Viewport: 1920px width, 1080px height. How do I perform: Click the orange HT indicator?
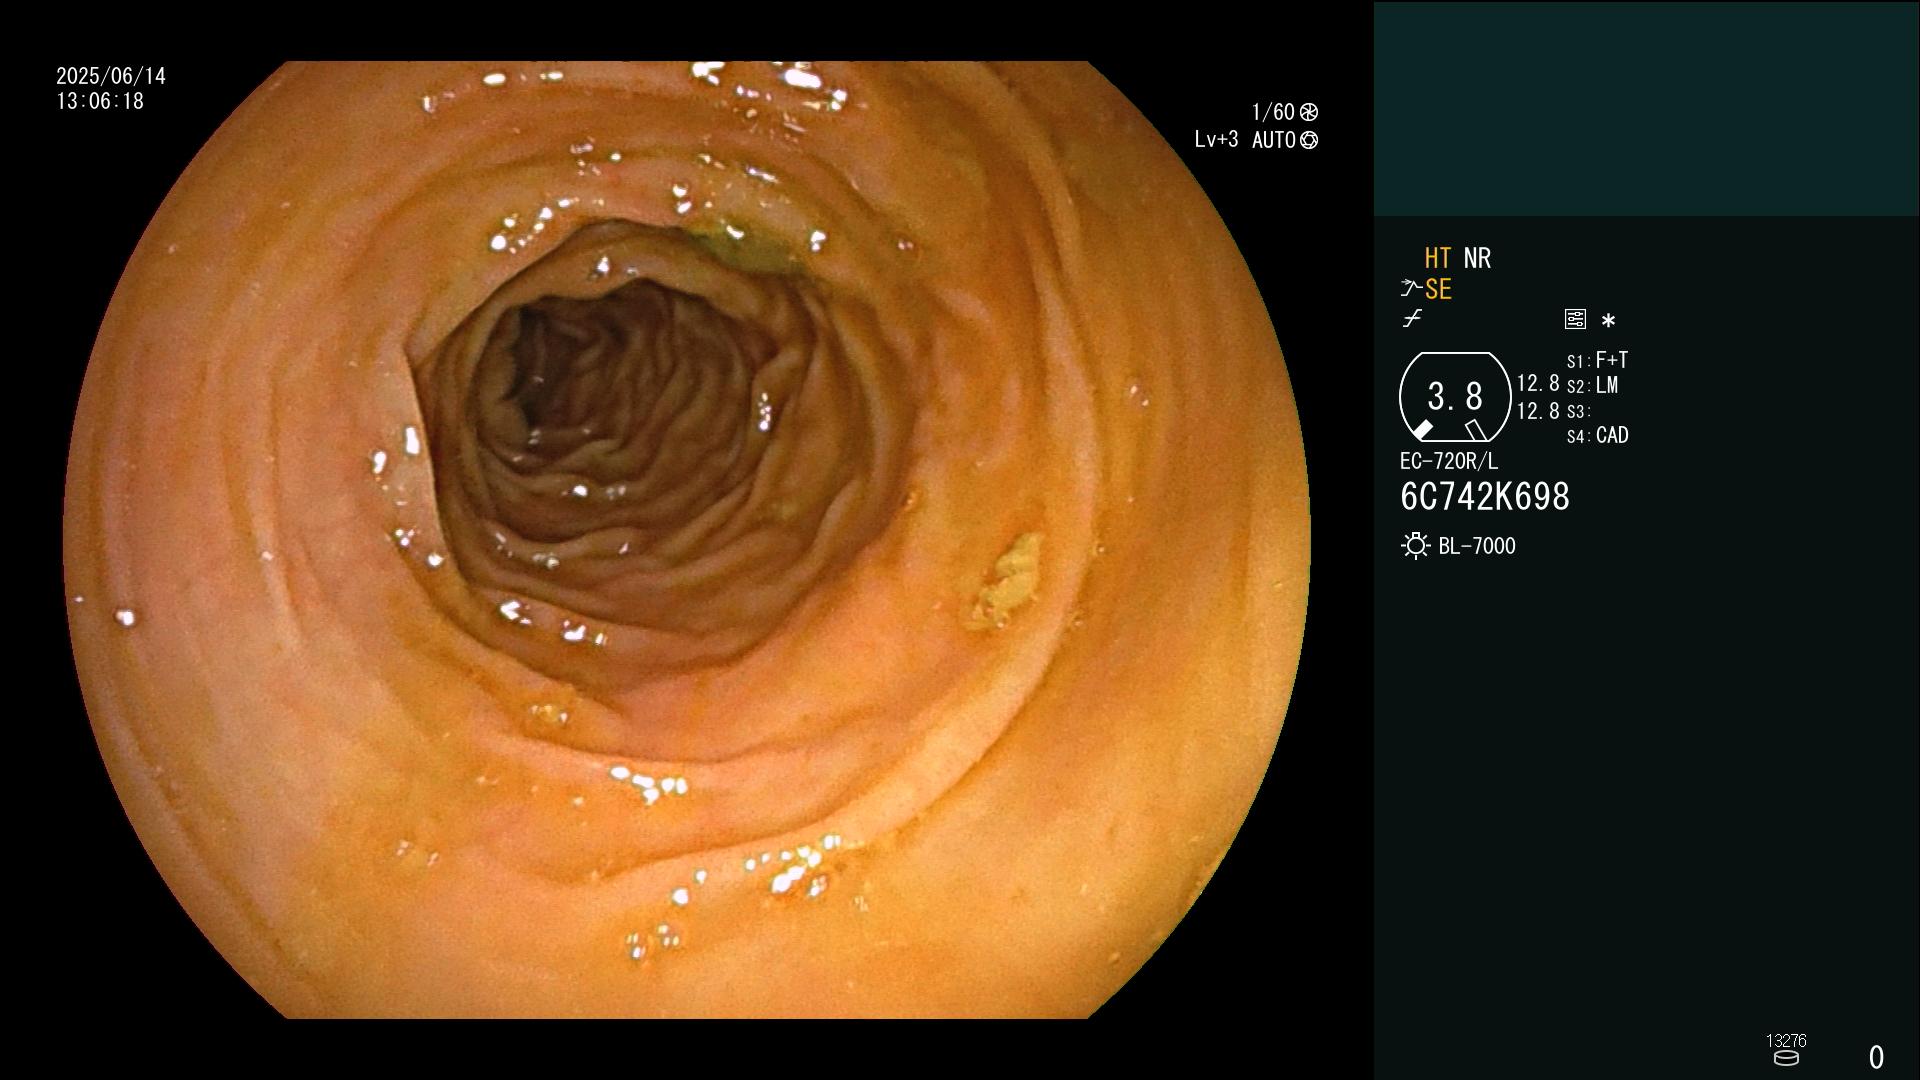pyautogui.click(x=1438, y=258)
